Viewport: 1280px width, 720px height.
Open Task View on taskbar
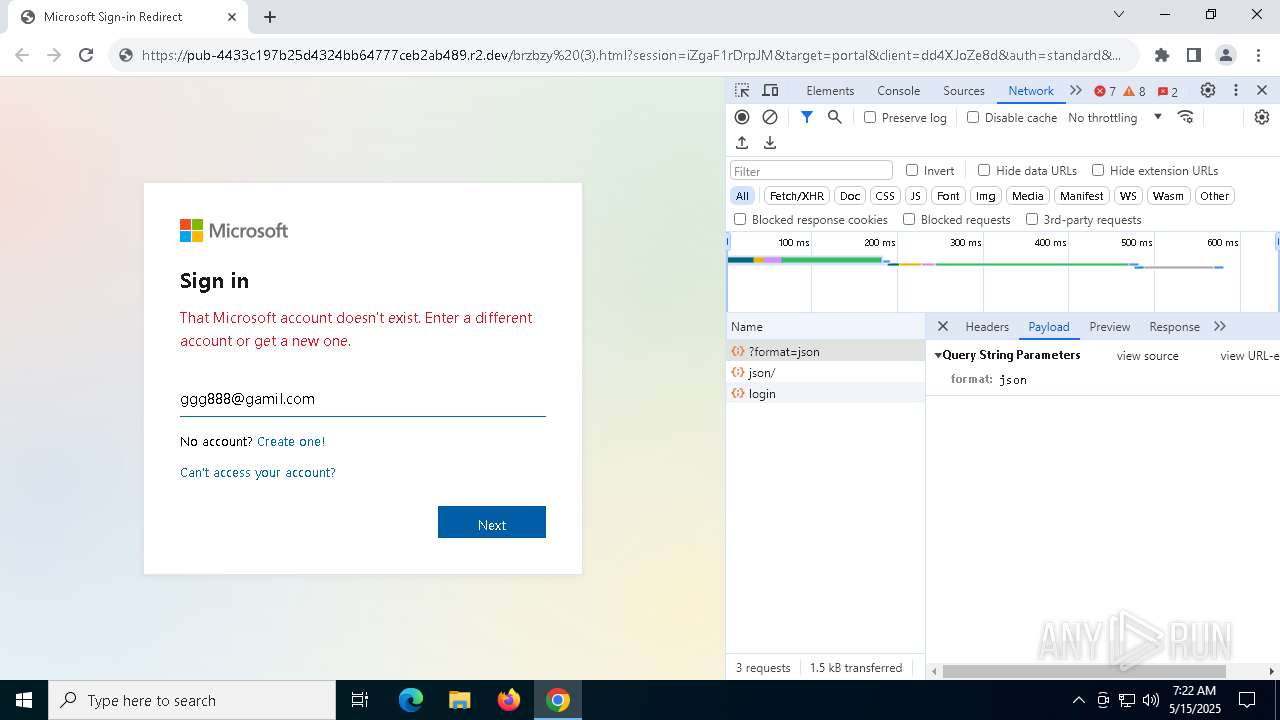coord(360,700)
